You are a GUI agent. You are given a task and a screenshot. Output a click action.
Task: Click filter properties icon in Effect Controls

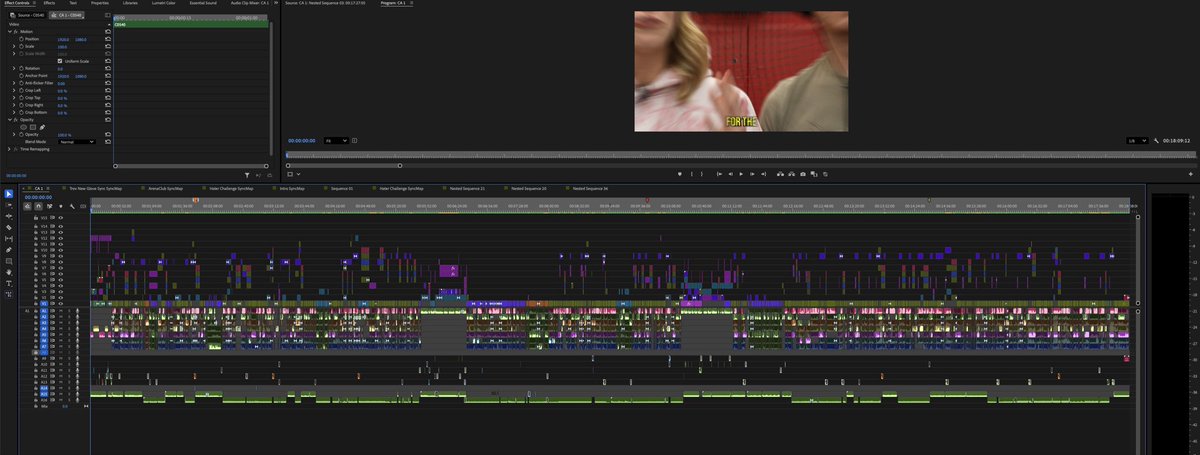248,174
